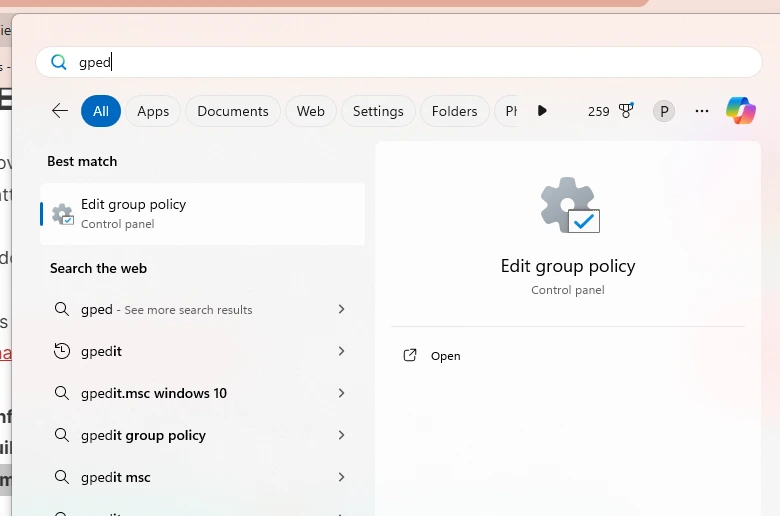Open the three-dot more options menu
The width and height of the screenshot is (780, 516).
(702, 111)
